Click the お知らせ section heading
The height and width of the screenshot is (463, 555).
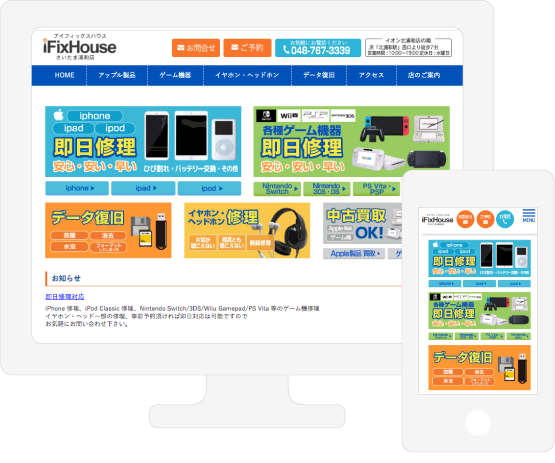pyautogui.click(x=66, y=278)
